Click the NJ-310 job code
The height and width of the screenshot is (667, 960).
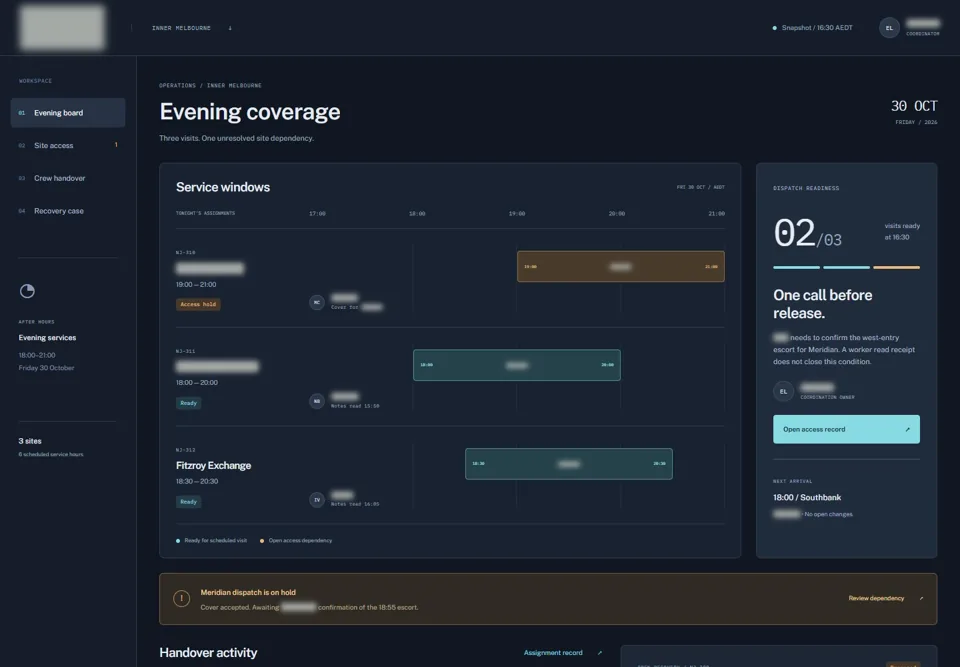pos(186,252)
